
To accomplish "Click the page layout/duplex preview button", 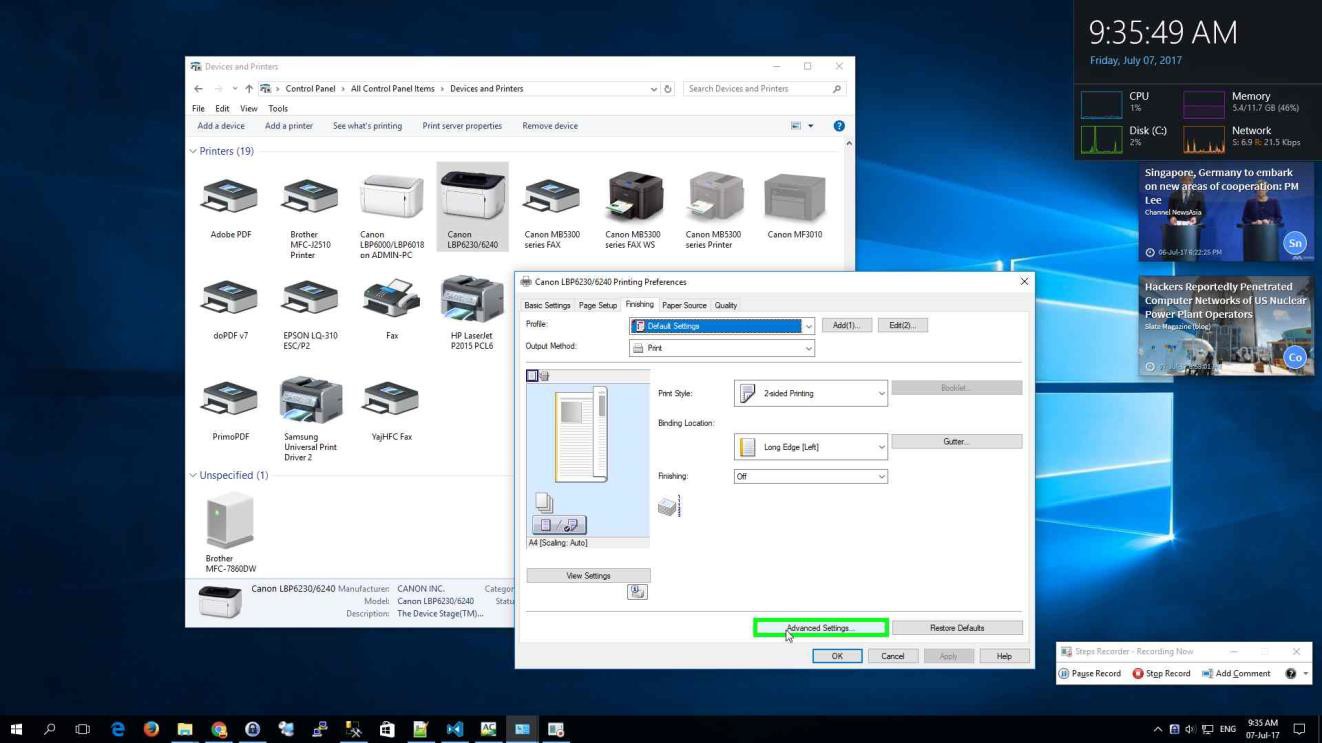I will point(559,525).
